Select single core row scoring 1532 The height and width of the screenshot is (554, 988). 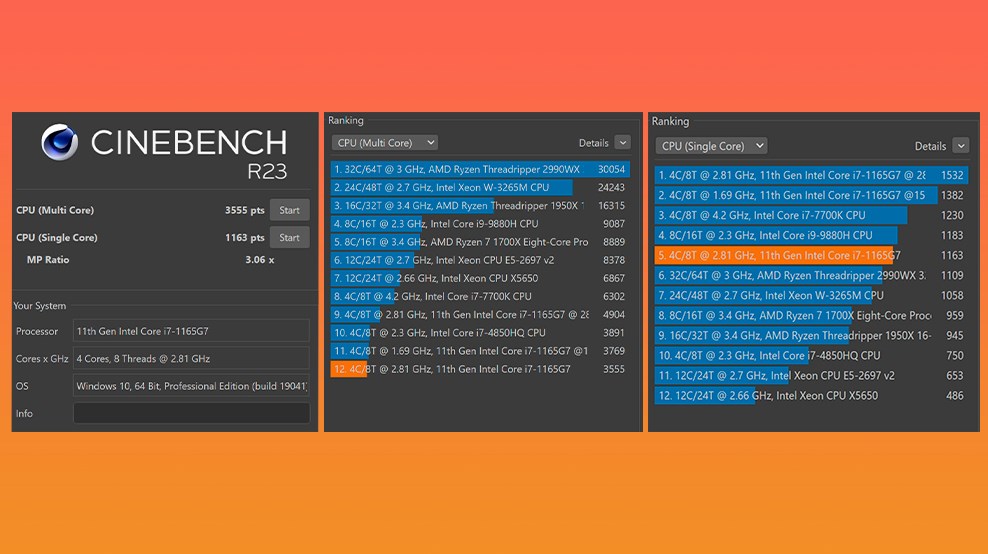coord(811,175)
